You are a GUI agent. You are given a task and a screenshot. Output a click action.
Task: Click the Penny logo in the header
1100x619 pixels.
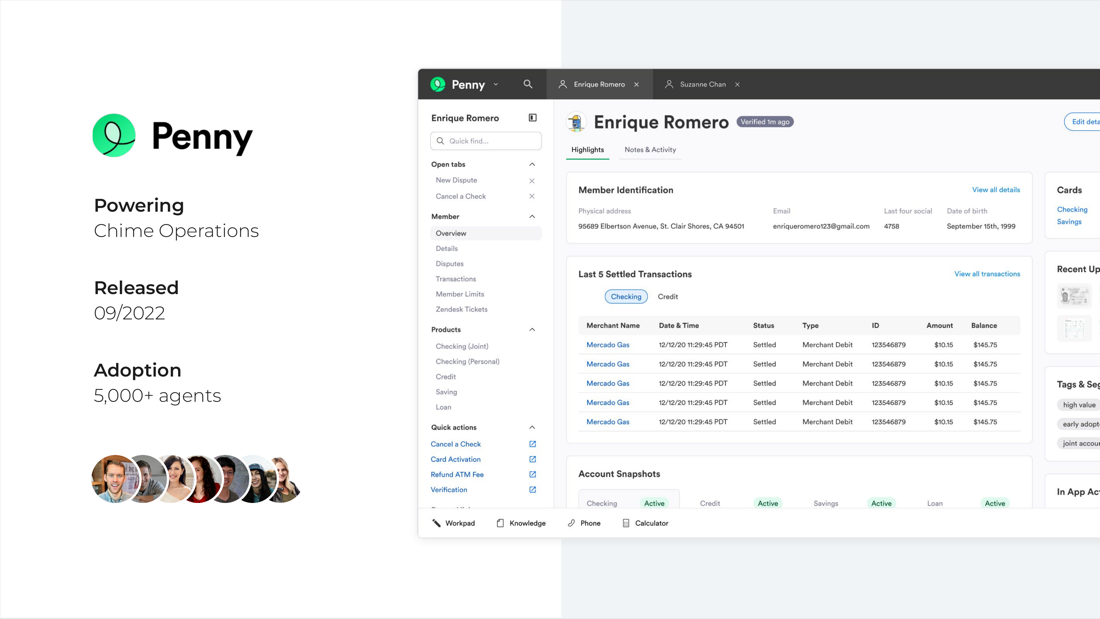click(x=437, y=84)
